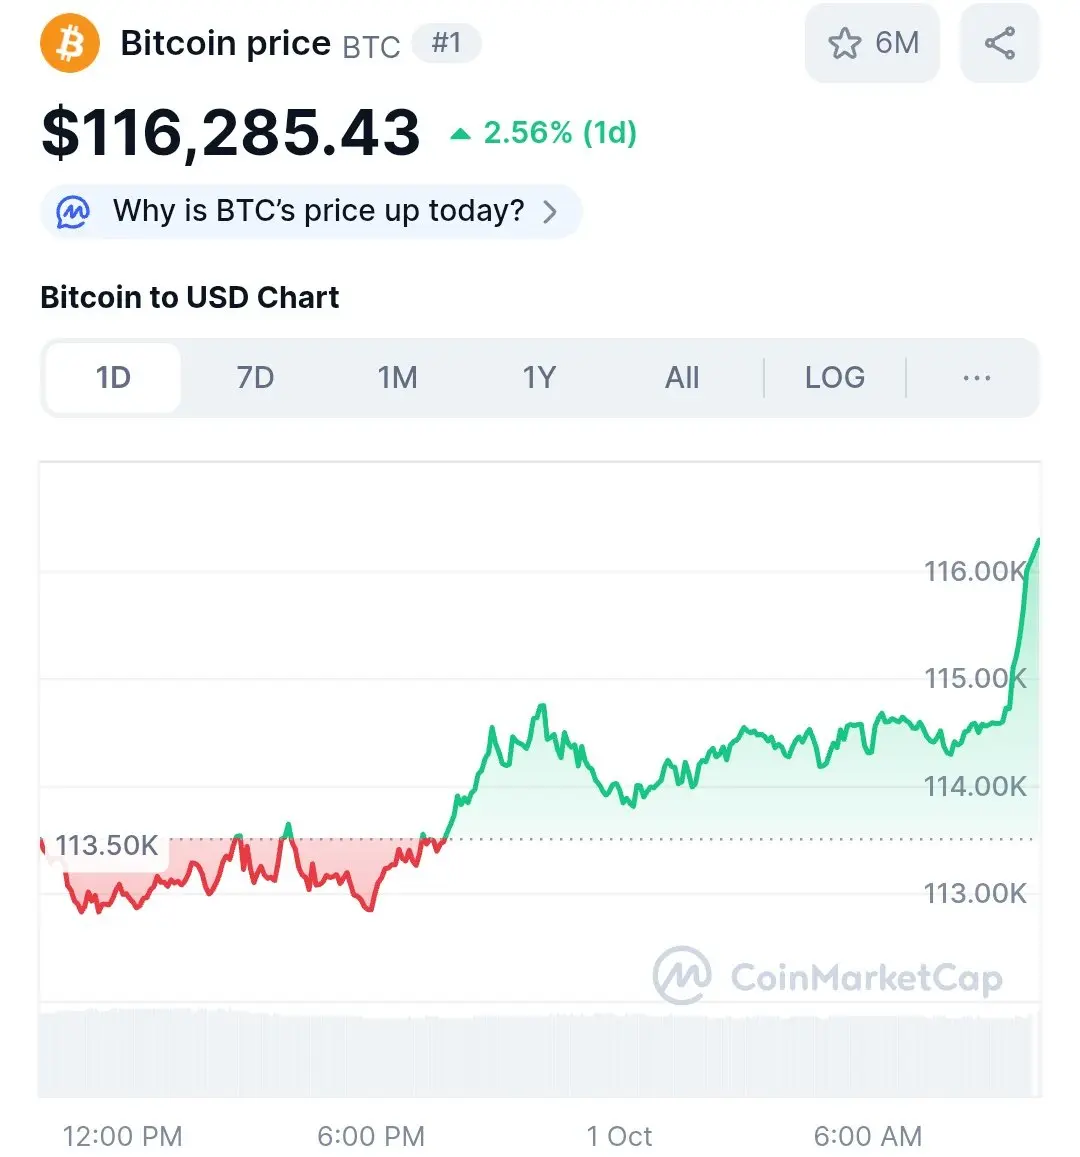This screenshot has width=1080, height=1157.
Task: Click the volume bars below the chart
Action: point(539,1056)
